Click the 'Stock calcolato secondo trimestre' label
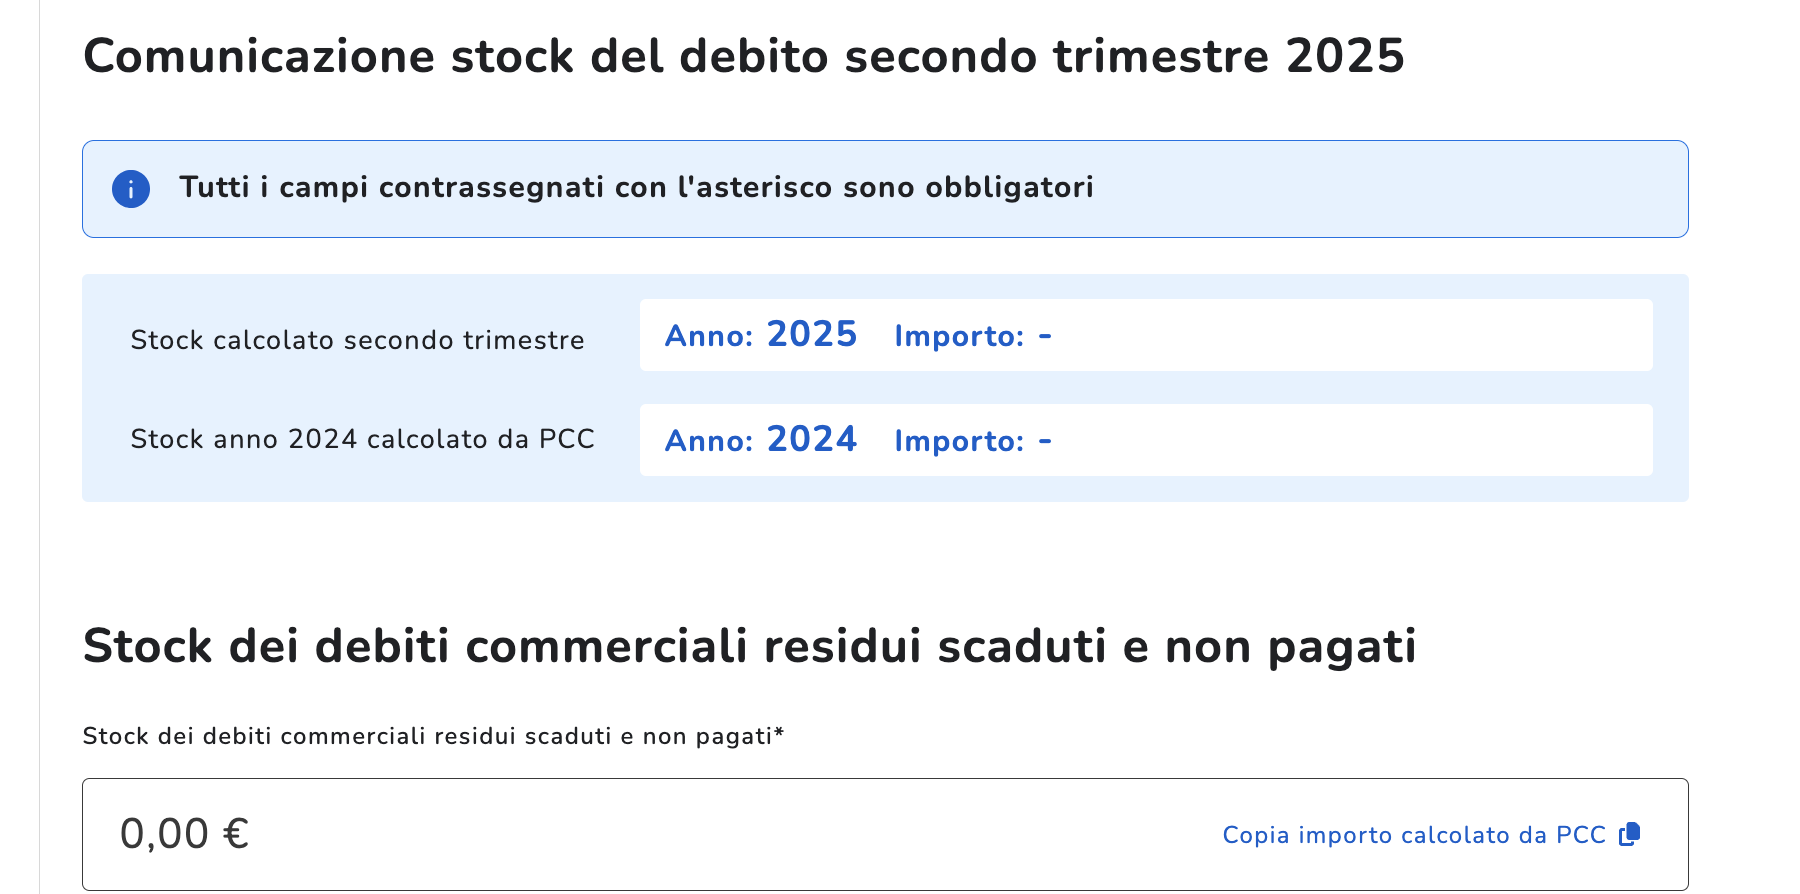This screenshot has width=1800, height=894. tap(357, 340)
